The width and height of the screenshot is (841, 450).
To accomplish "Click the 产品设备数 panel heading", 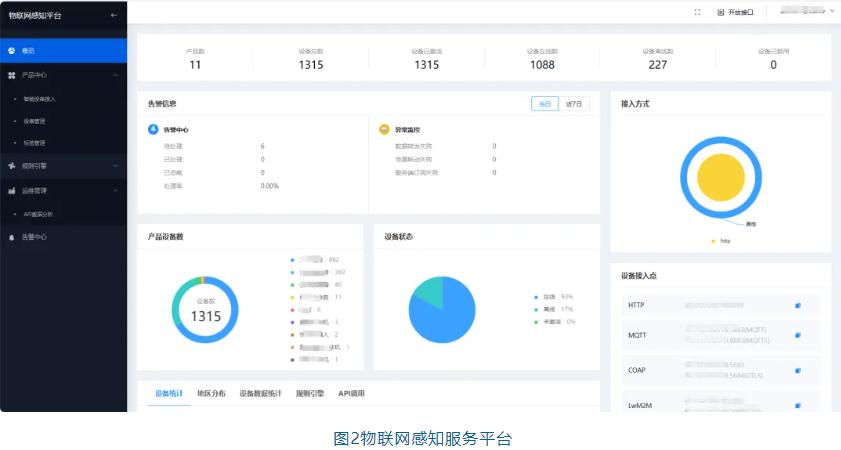I will click(166, 237).
